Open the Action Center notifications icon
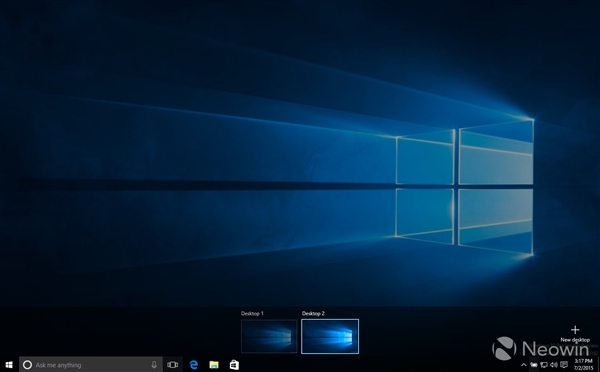 point(564,365)
